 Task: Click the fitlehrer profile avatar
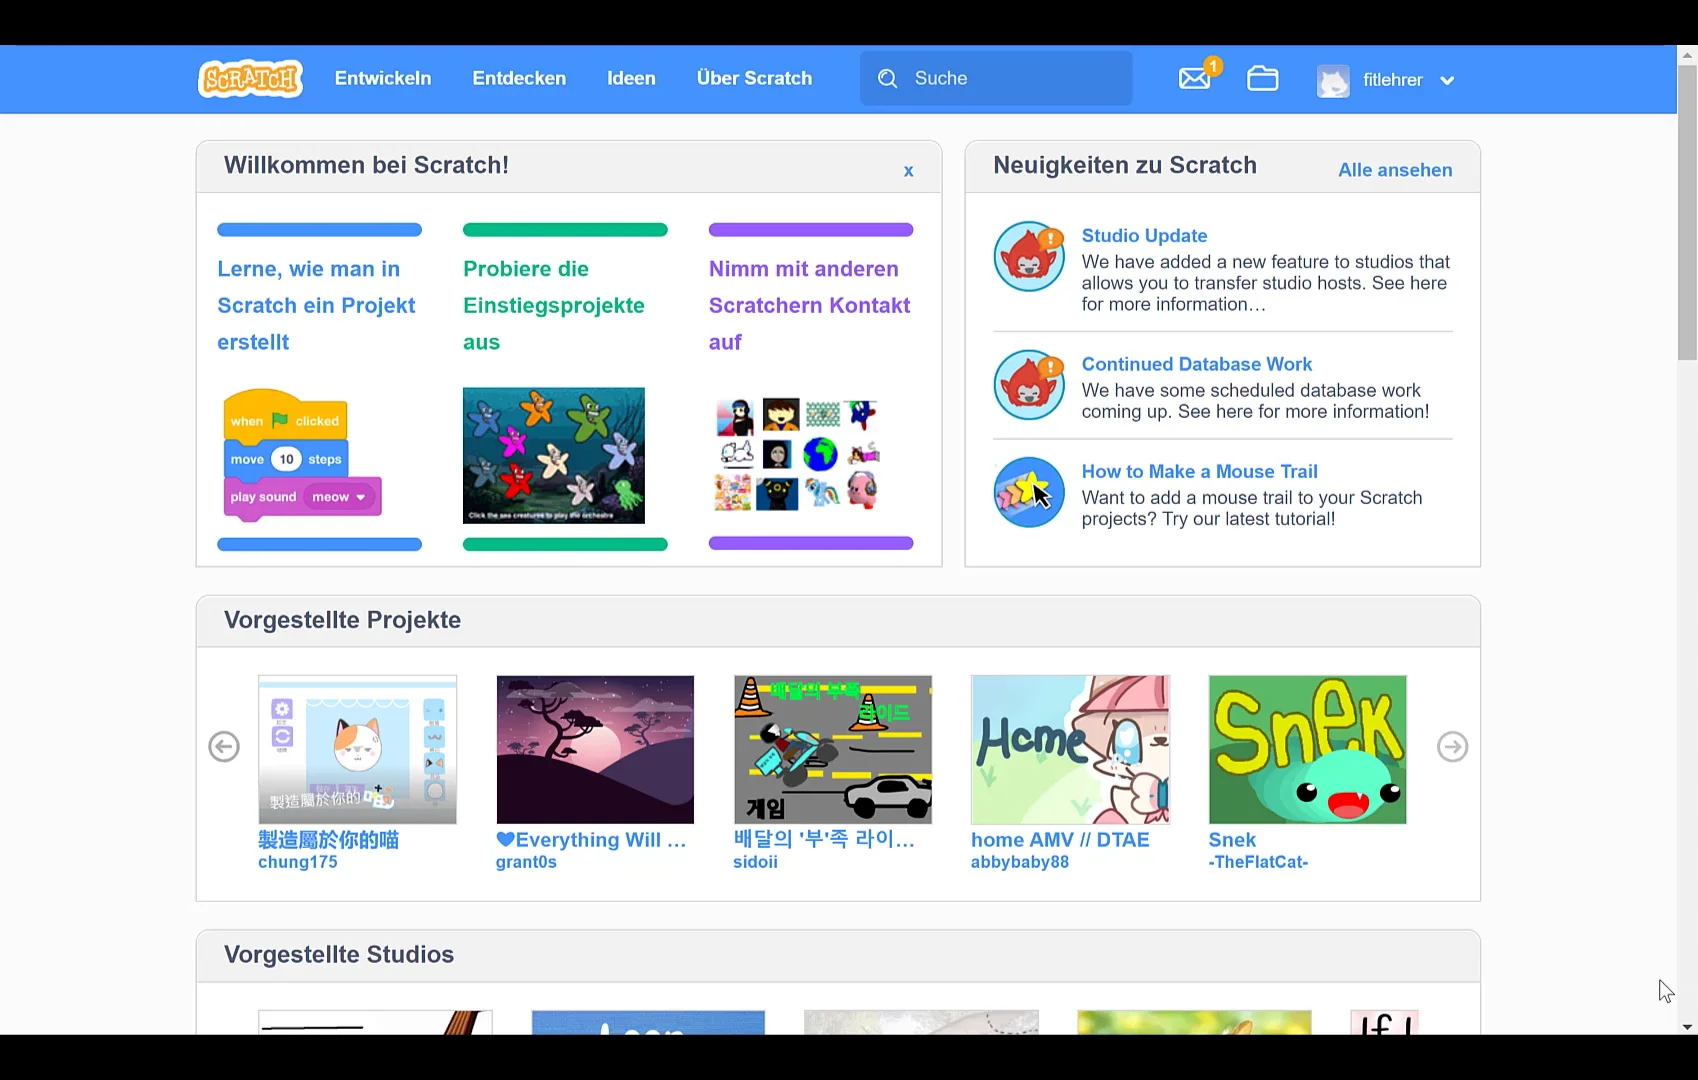pos(1332,80)
